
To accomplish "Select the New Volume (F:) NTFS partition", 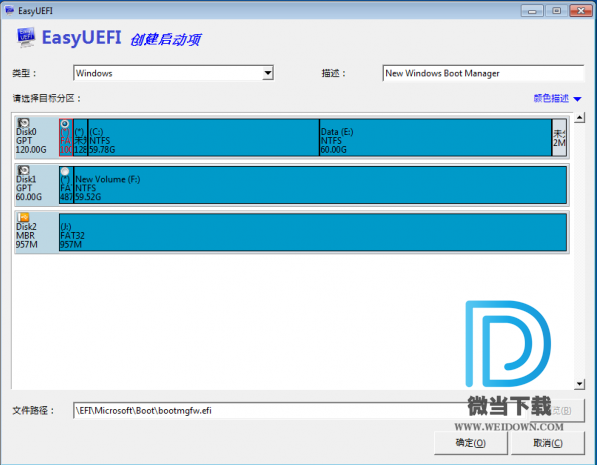I will pyautogui.click(x=320, y=185).
